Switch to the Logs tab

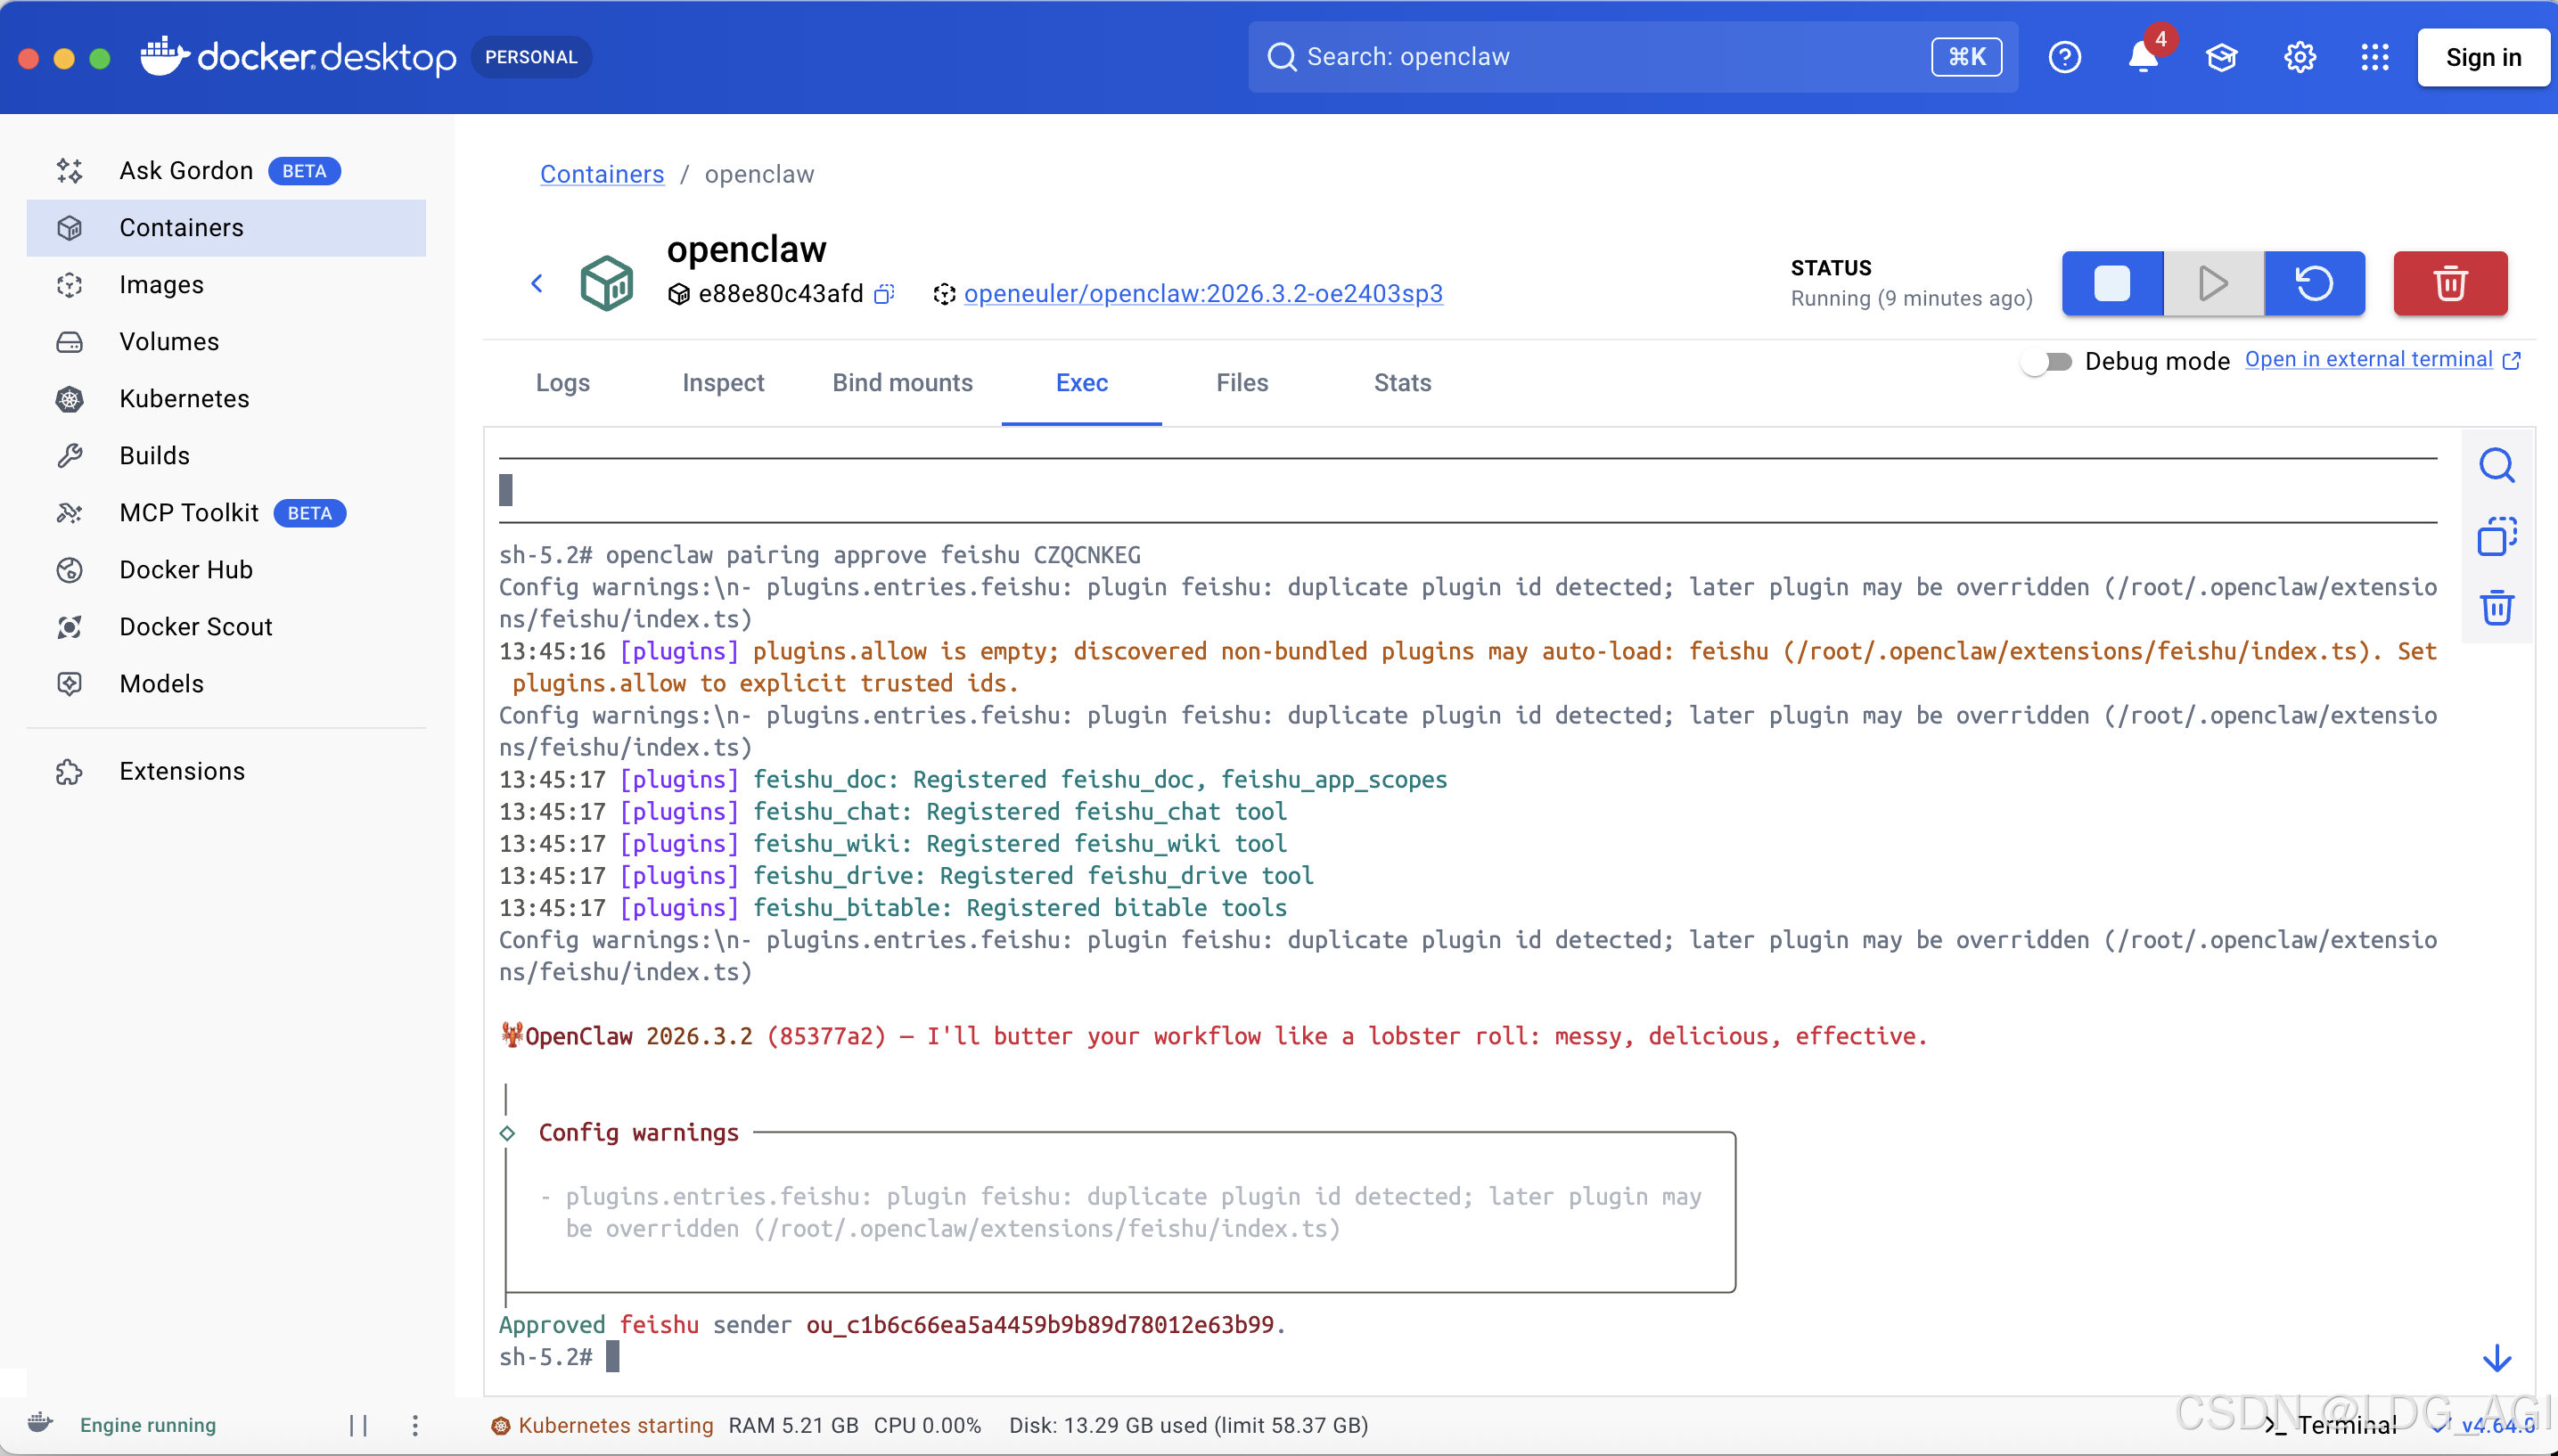click(x=562, y=383)
